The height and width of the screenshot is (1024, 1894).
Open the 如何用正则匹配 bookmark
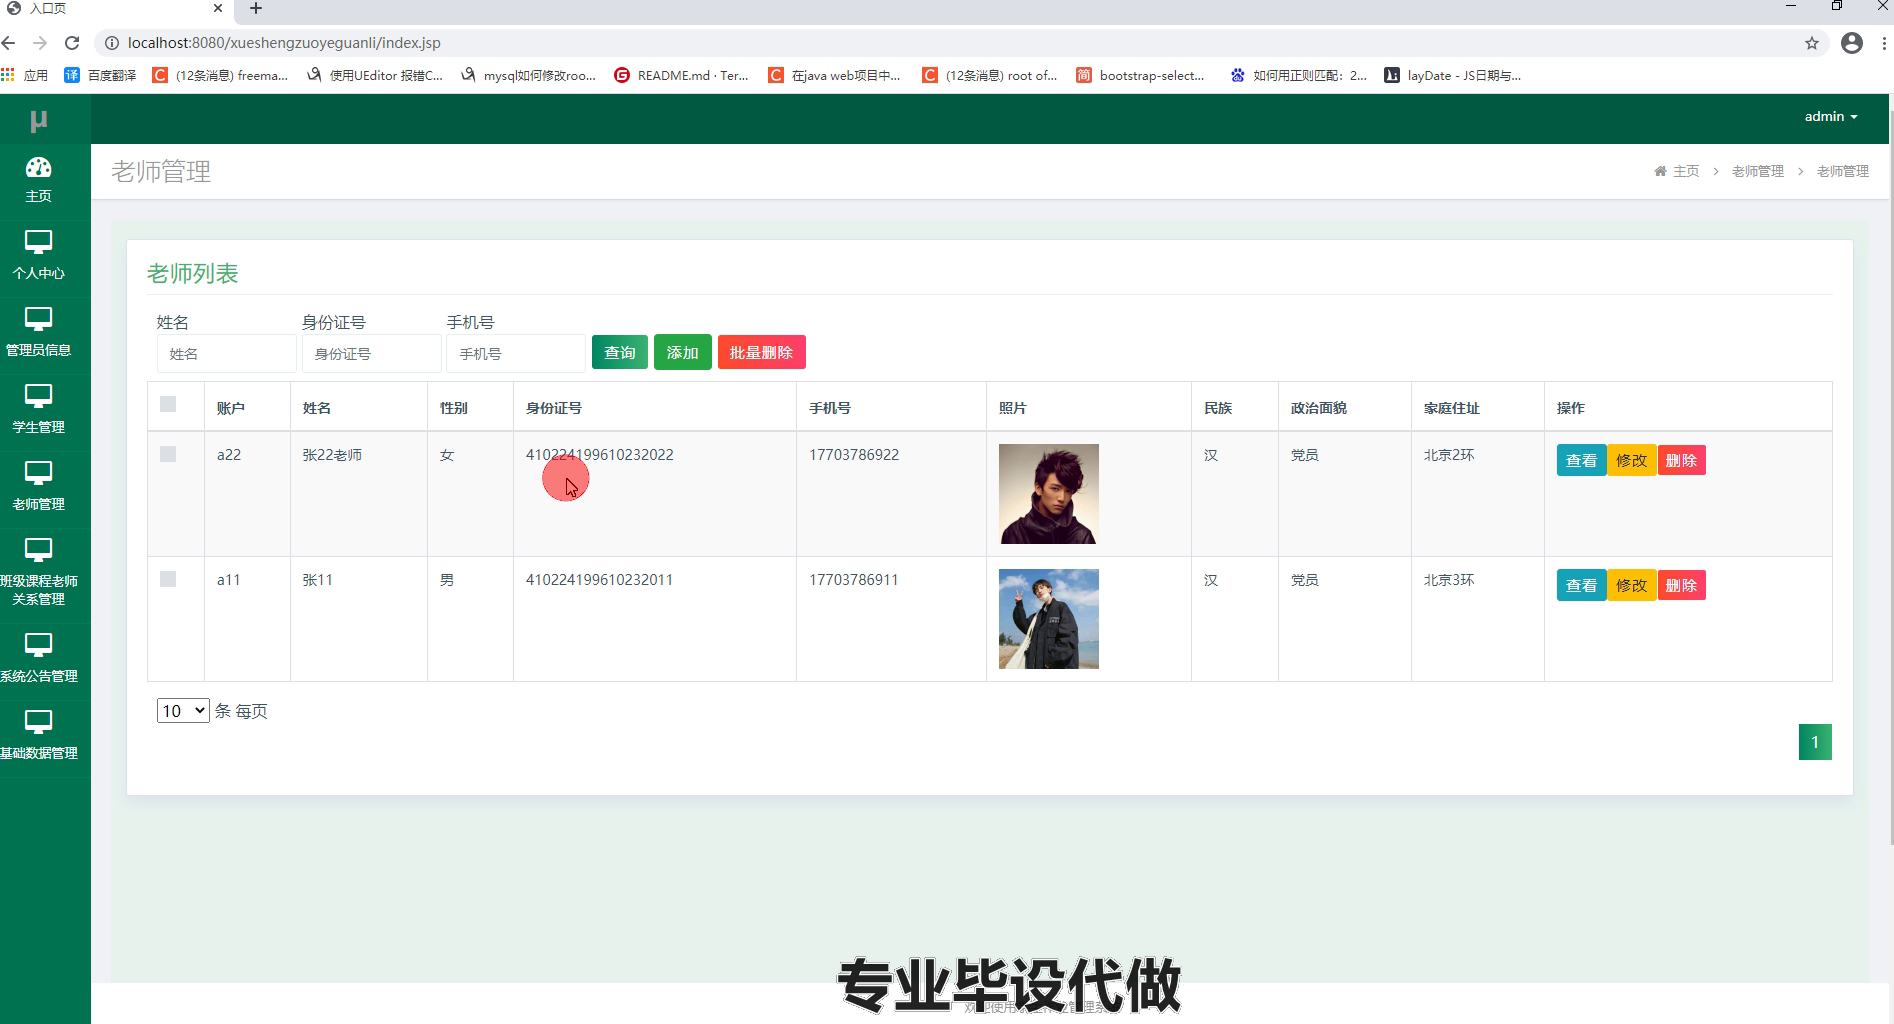(x=1298, y=75)
